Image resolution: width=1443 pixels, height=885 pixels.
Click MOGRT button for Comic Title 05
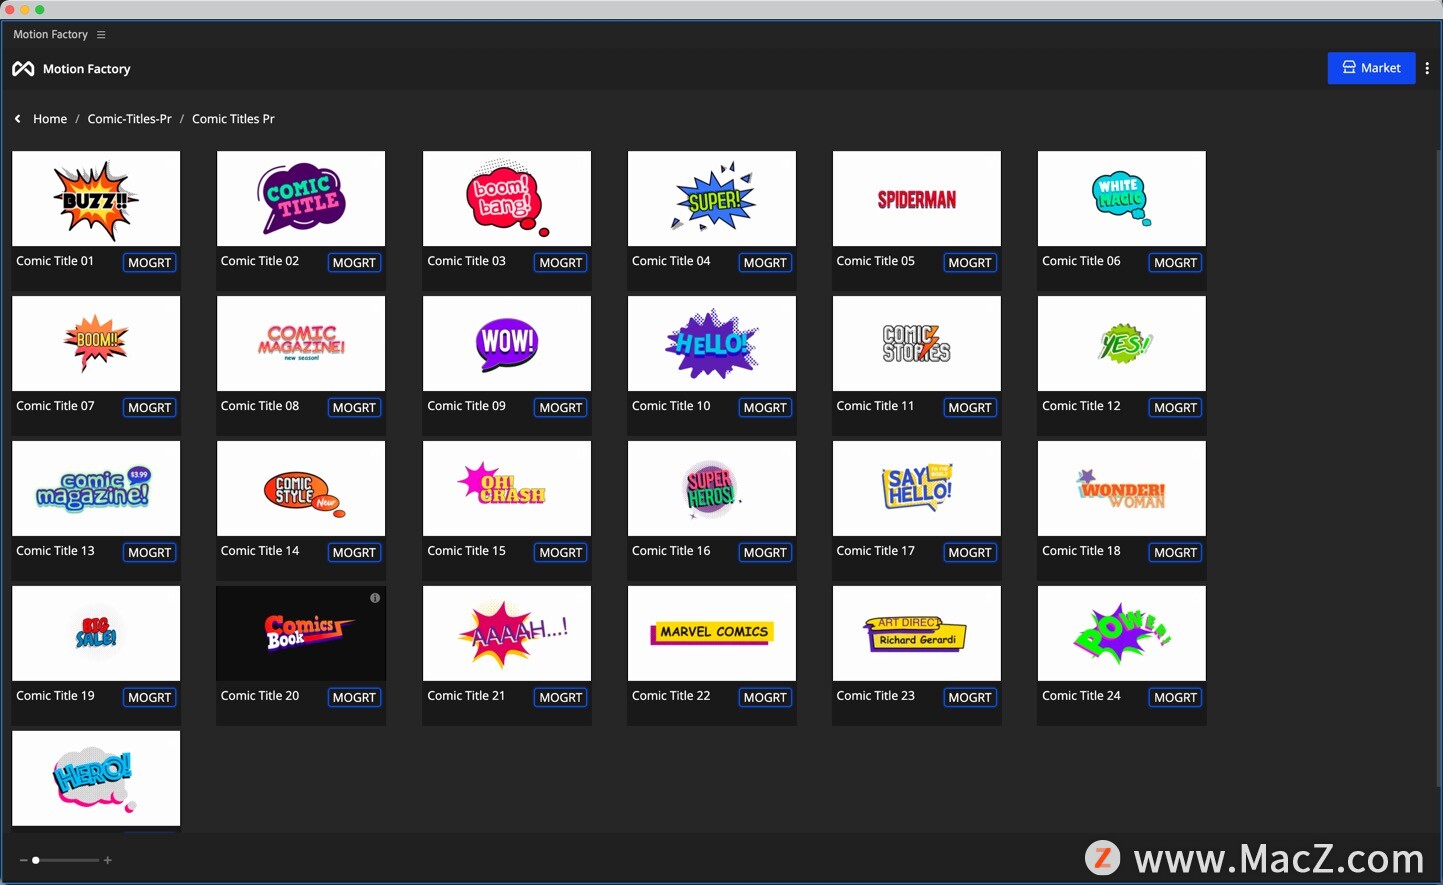(971, 263)
